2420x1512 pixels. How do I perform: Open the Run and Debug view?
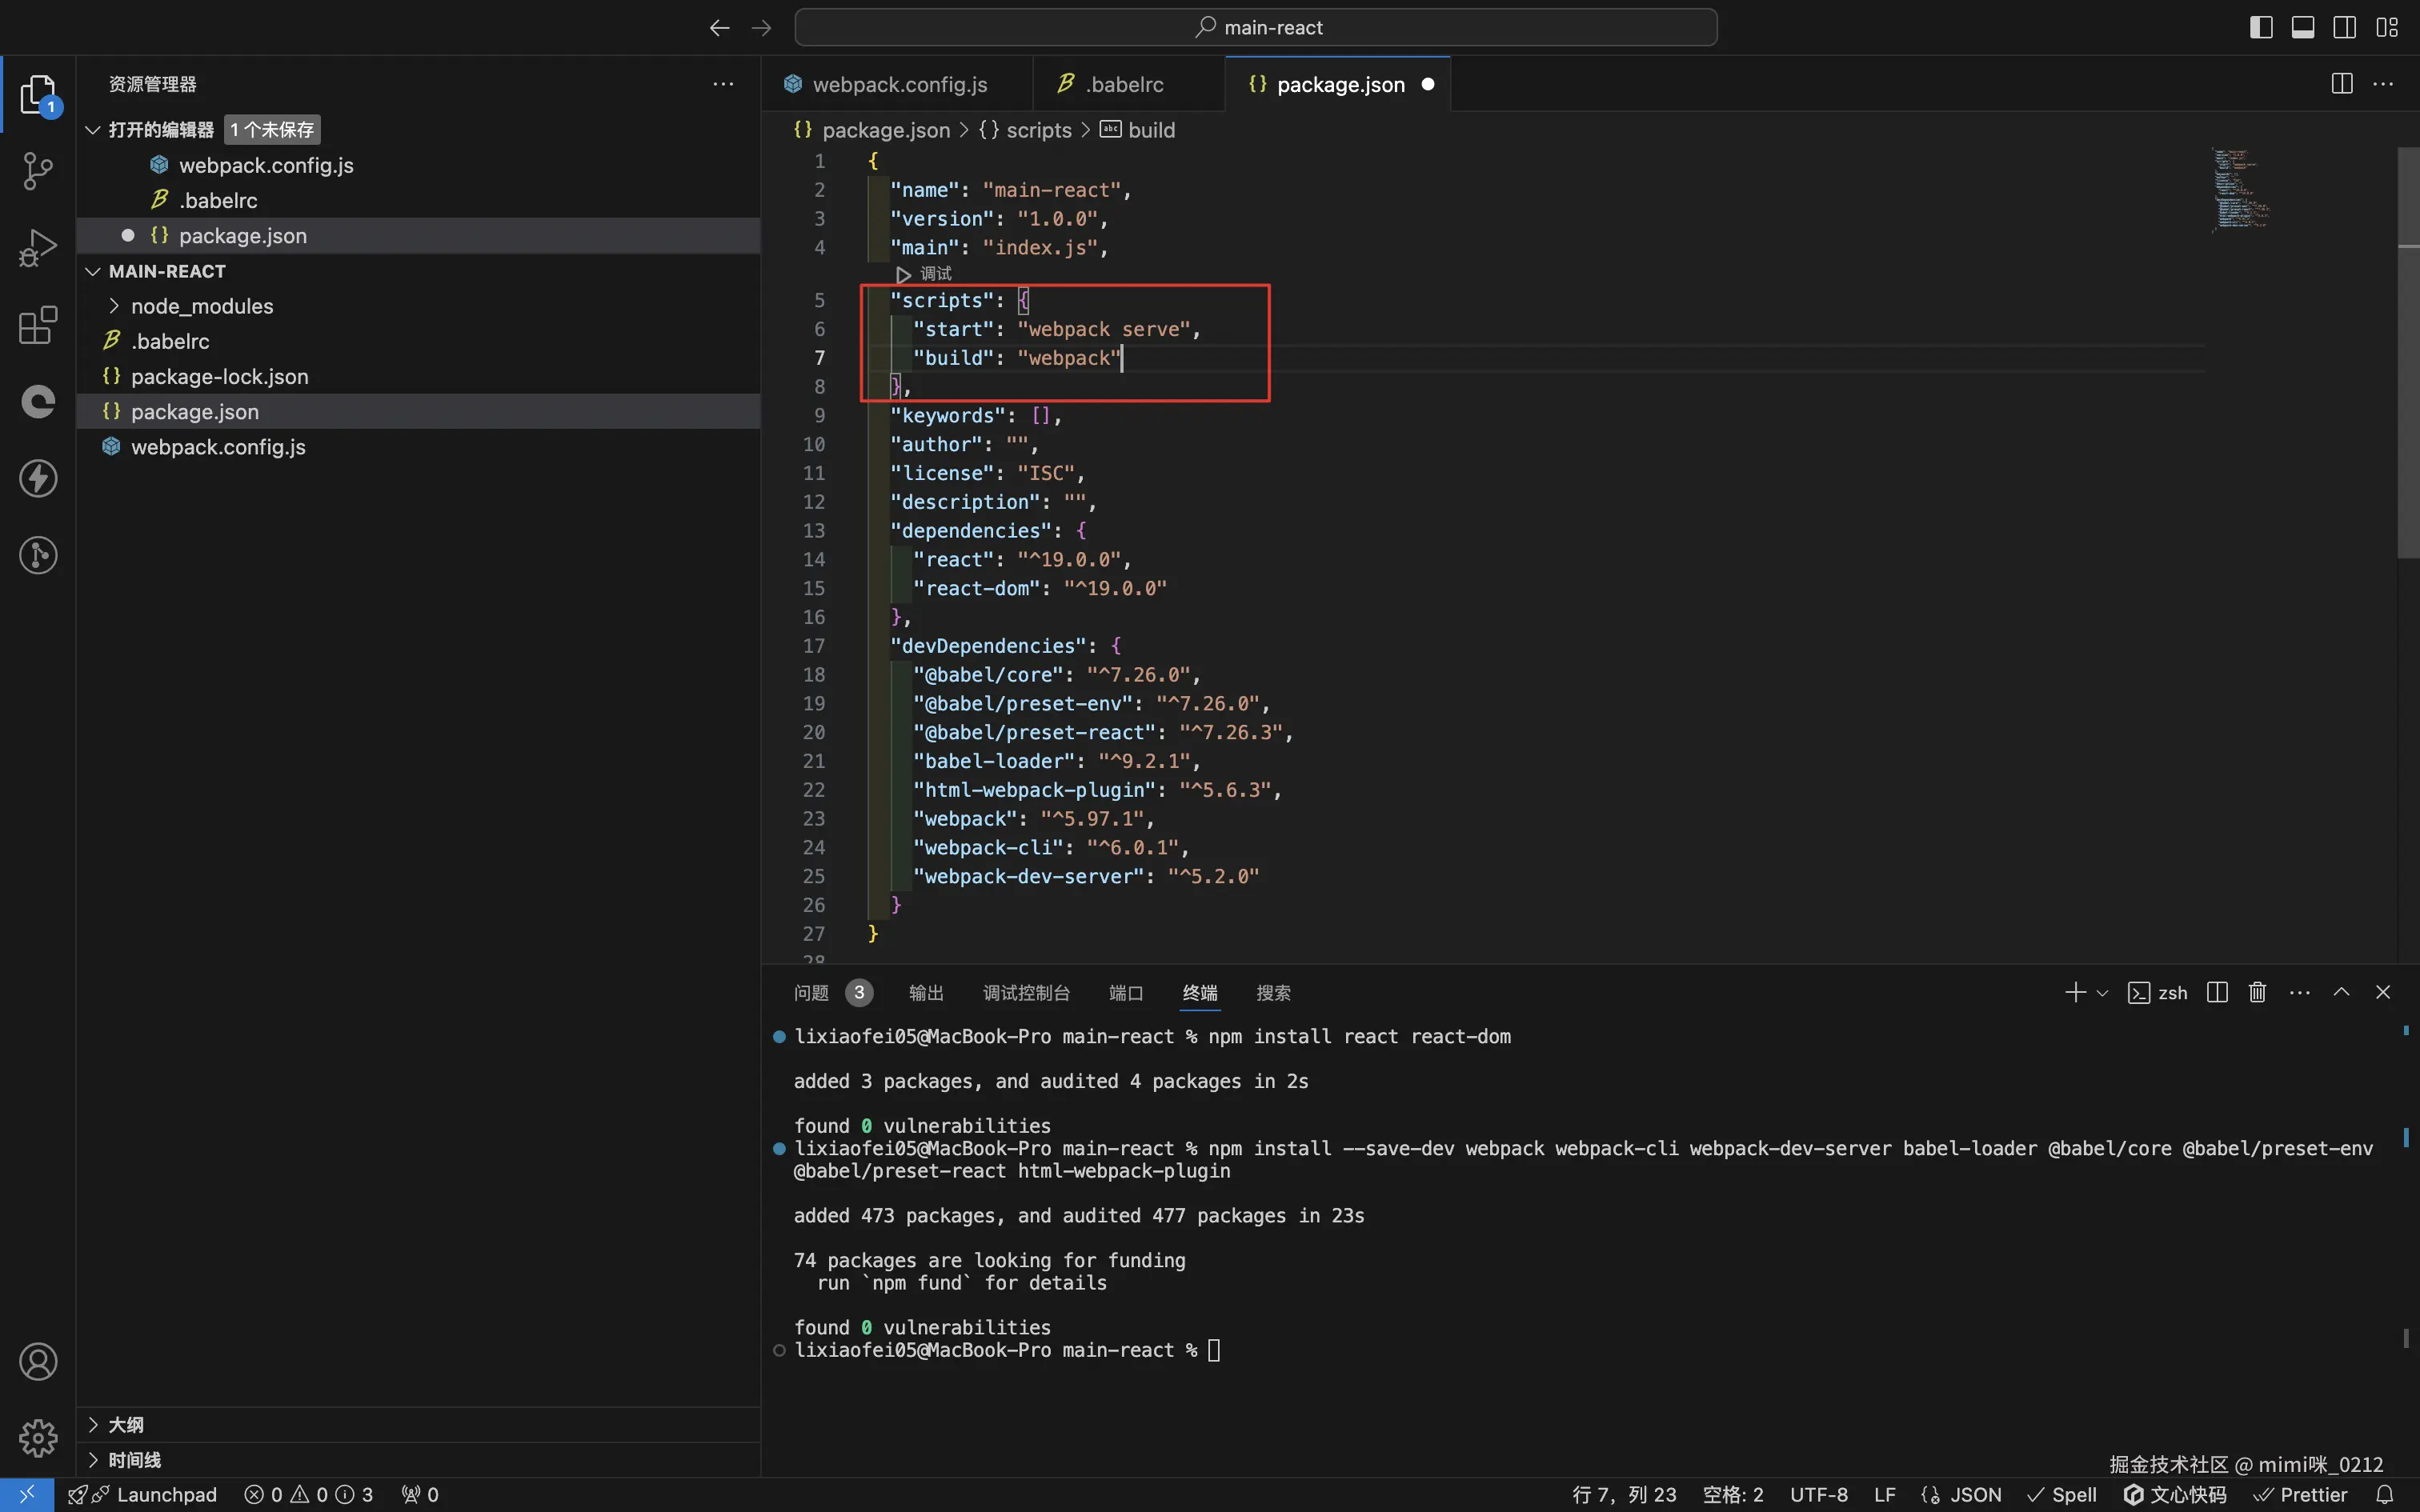(x=38, y=248)
